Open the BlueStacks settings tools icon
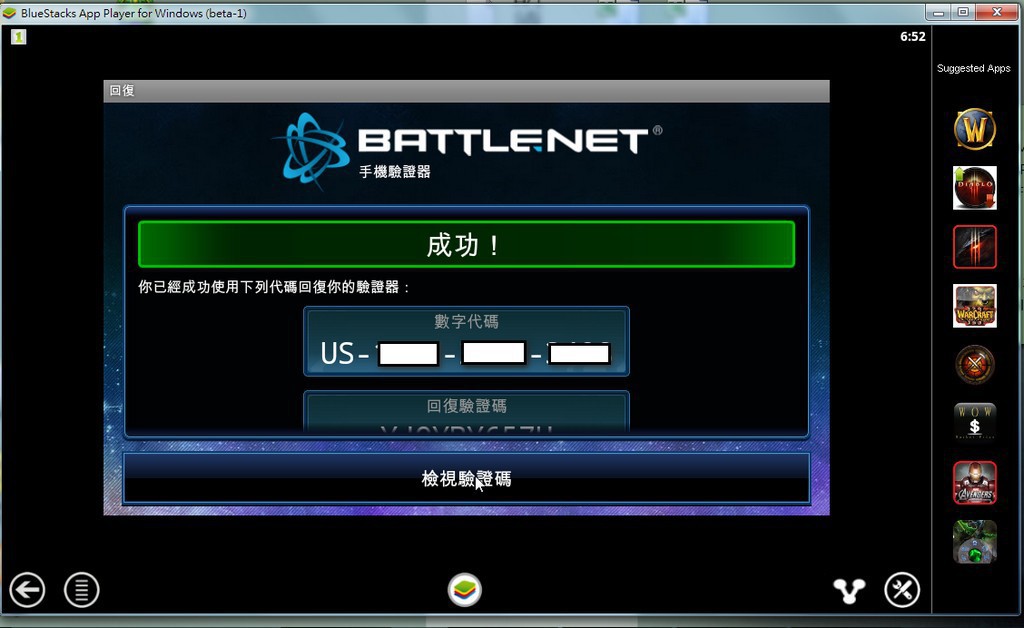 902,590
